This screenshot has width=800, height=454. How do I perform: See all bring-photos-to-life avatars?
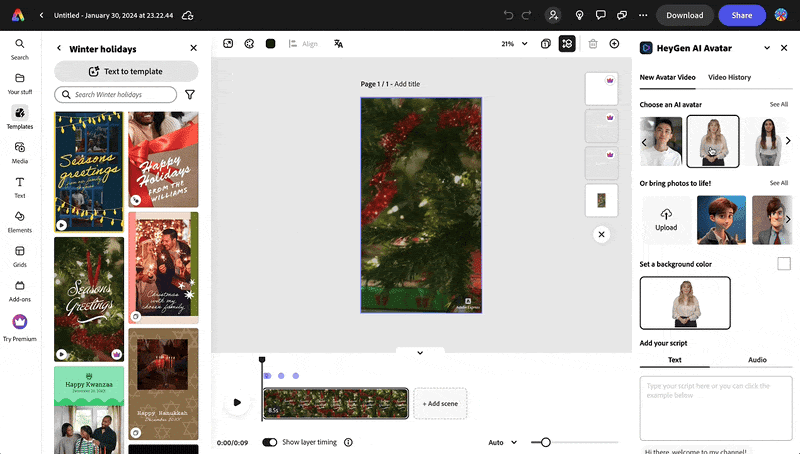click(779, 183)
